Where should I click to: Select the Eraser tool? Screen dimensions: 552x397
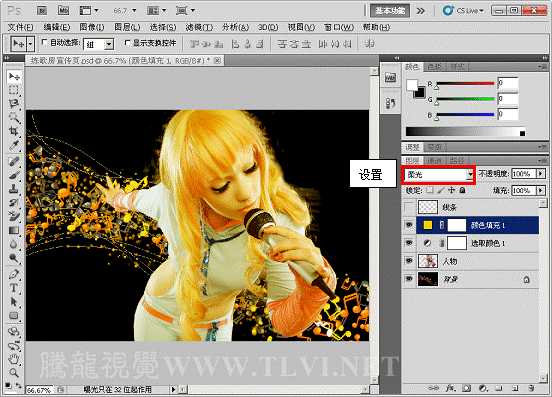tap(14, 216)
